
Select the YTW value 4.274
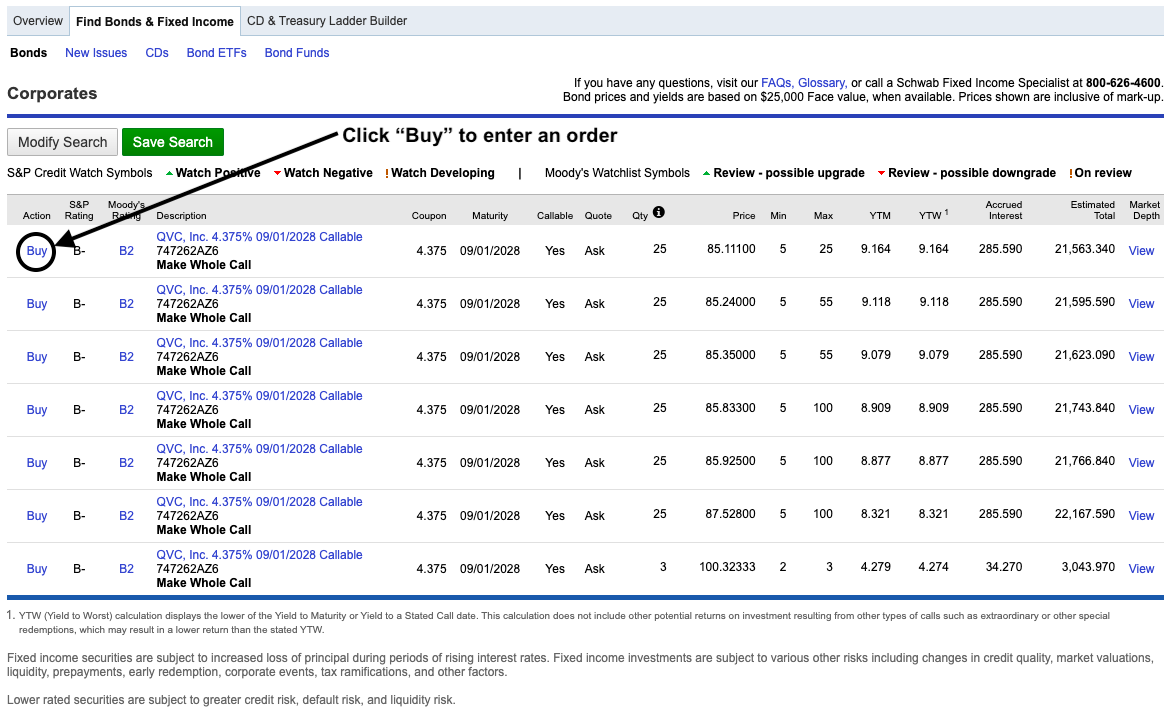(x=933, y=567)
